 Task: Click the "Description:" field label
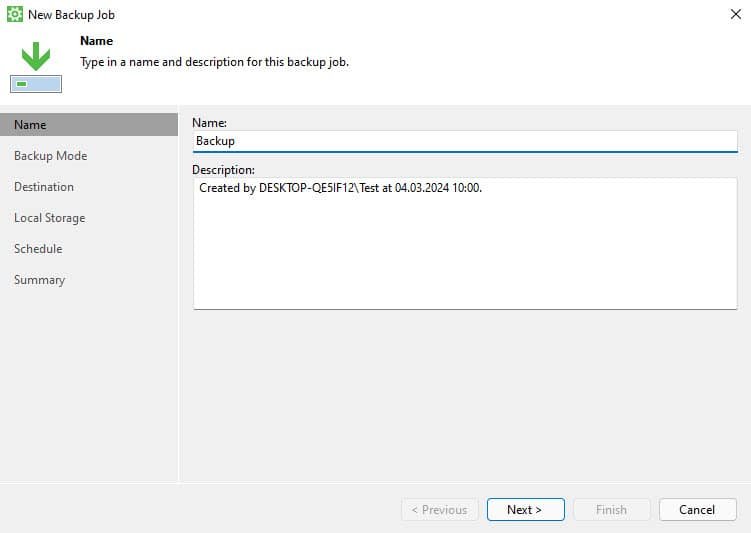coord(224,170)
